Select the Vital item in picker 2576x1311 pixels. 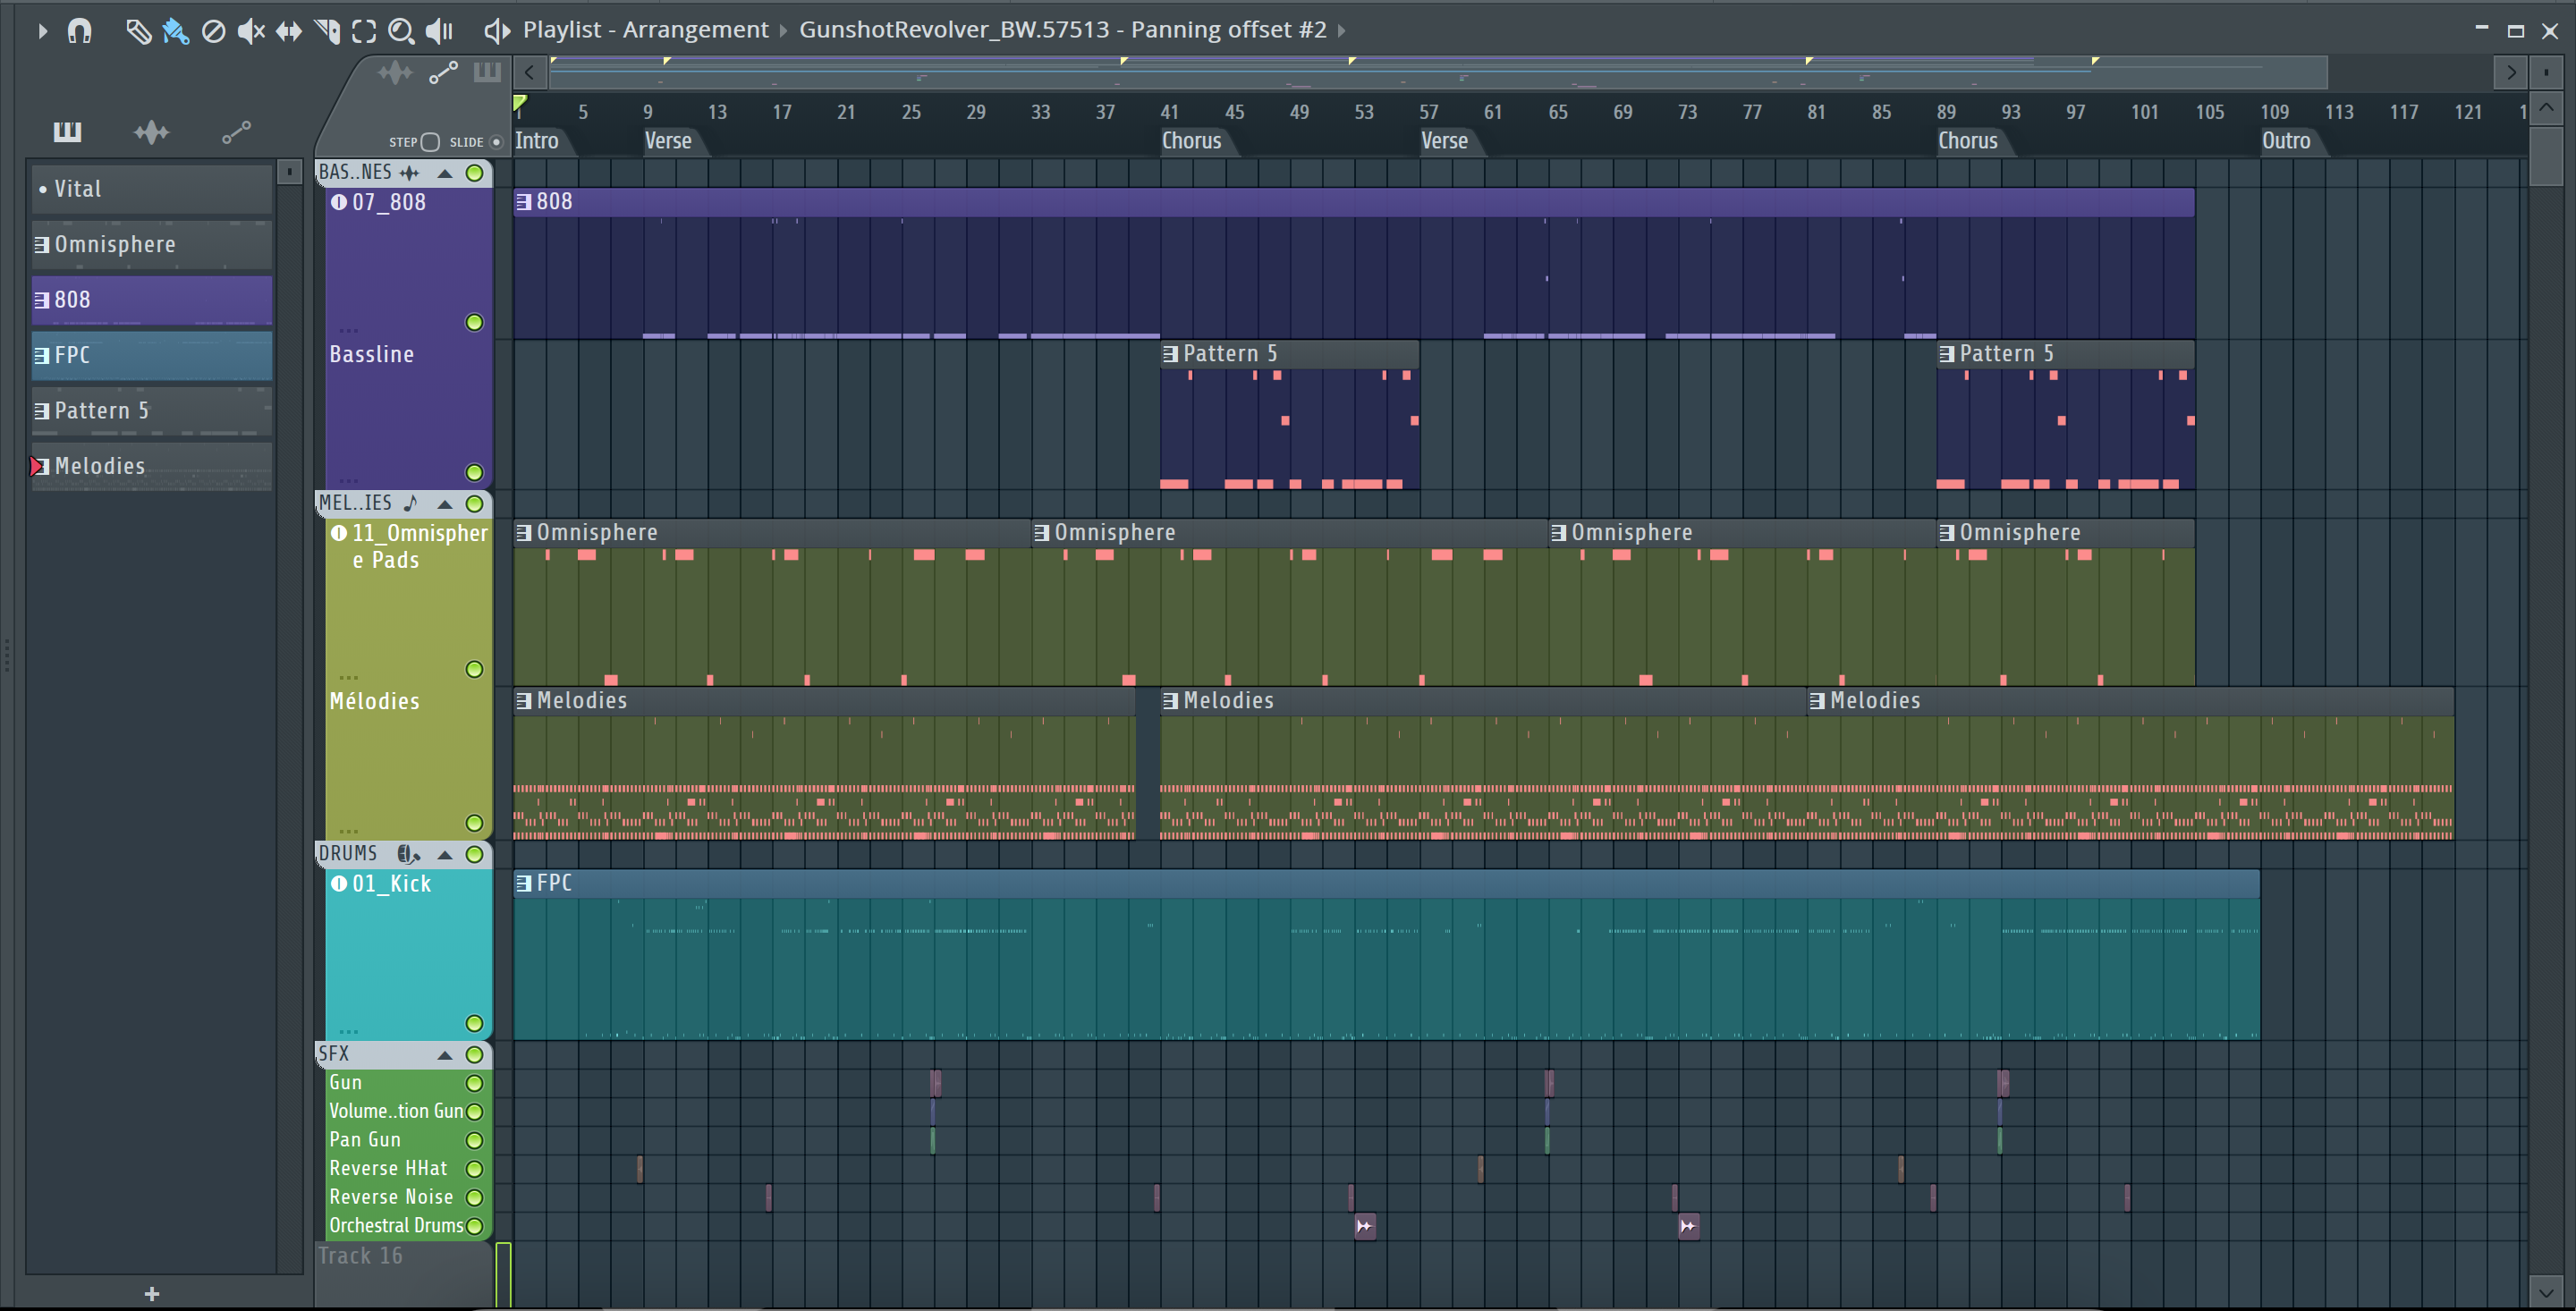tap(152, 189)
